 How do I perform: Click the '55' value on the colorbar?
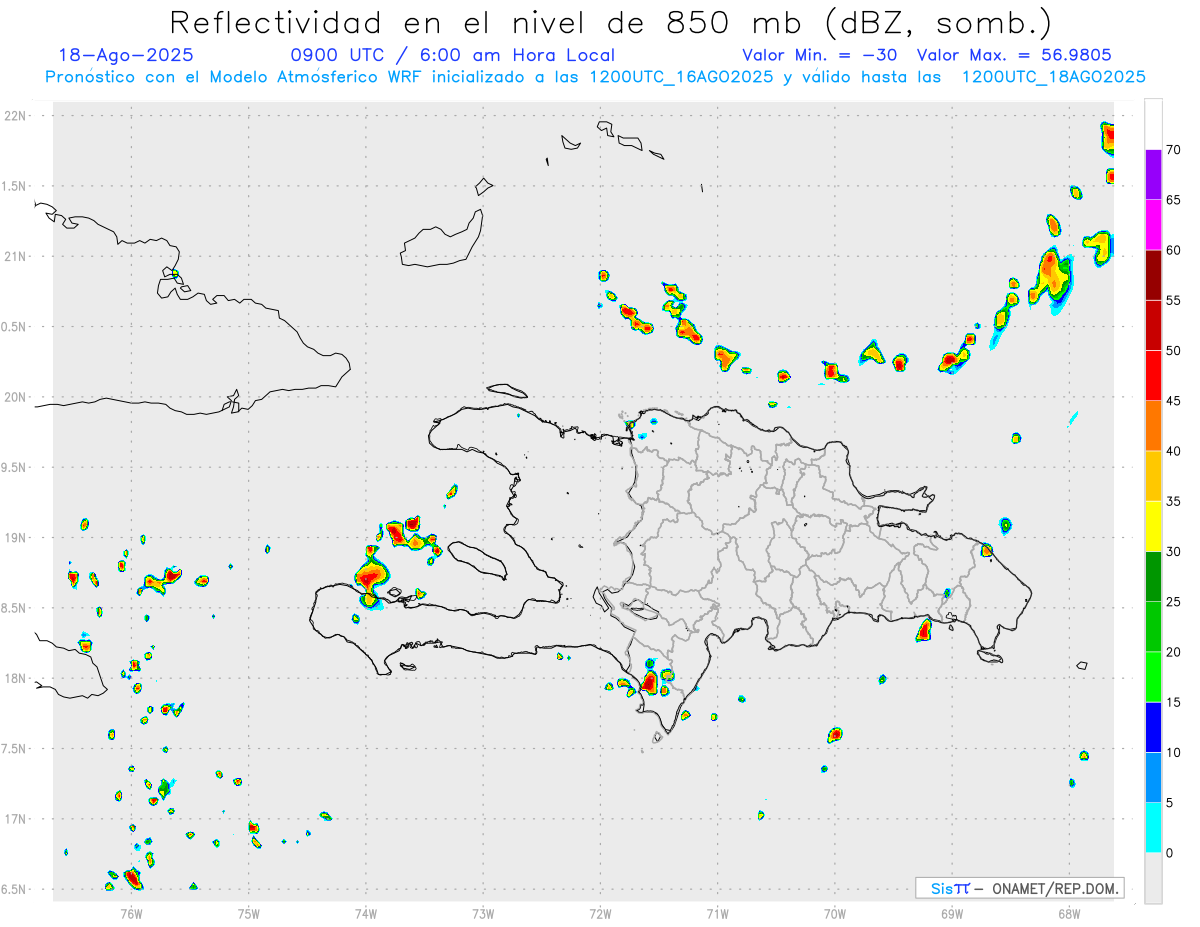coord(1174,300)
